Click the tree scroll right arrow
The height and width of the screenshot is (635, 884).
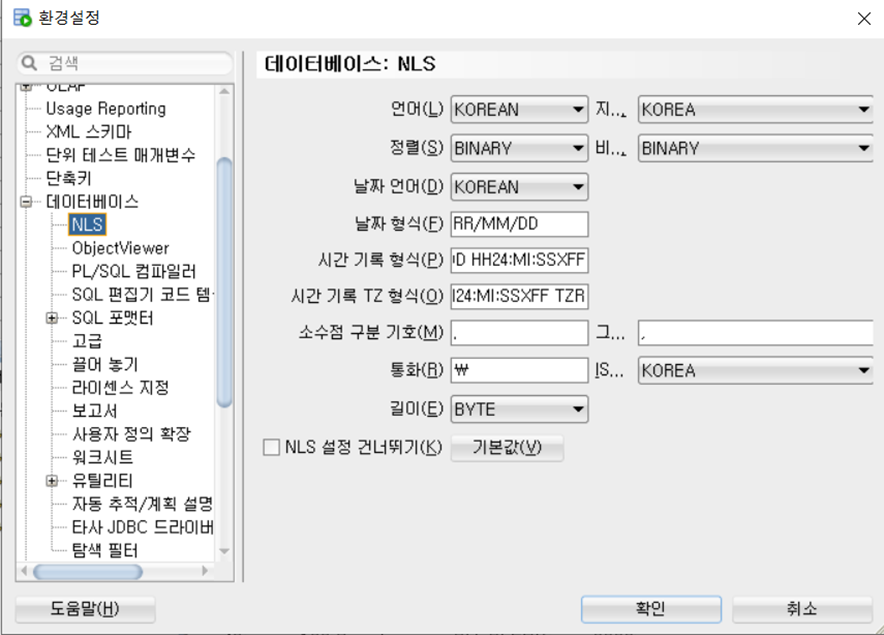[205, 571]
